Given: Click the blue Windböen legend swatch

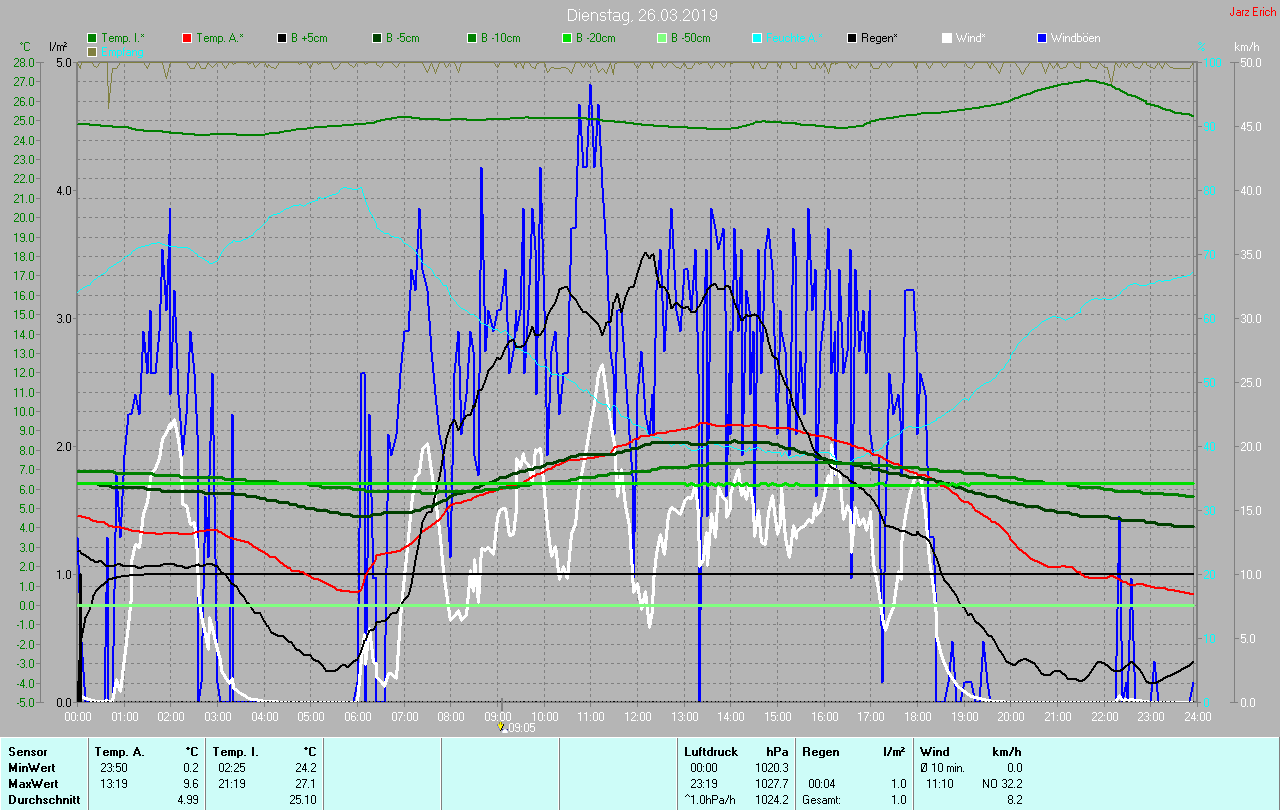Looking at the screenshot, I should coord(1042,38).
